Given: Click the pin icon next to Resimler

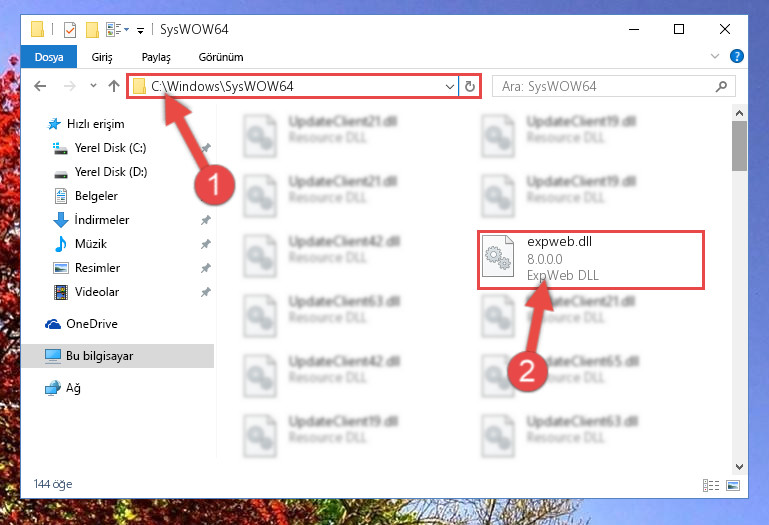Looking at the screenshot, I should pos(205,268).
